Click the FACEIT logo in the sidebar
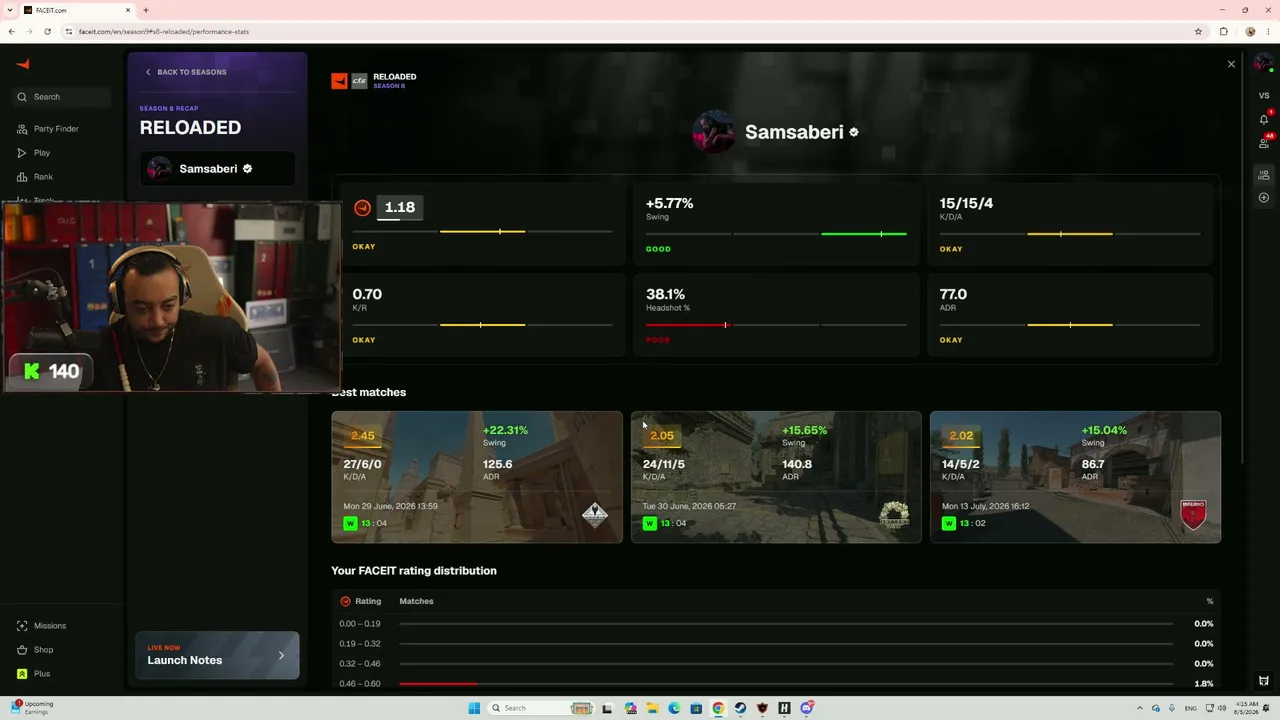This screenshot has width=1280, height=720. (x=23, y=65)
